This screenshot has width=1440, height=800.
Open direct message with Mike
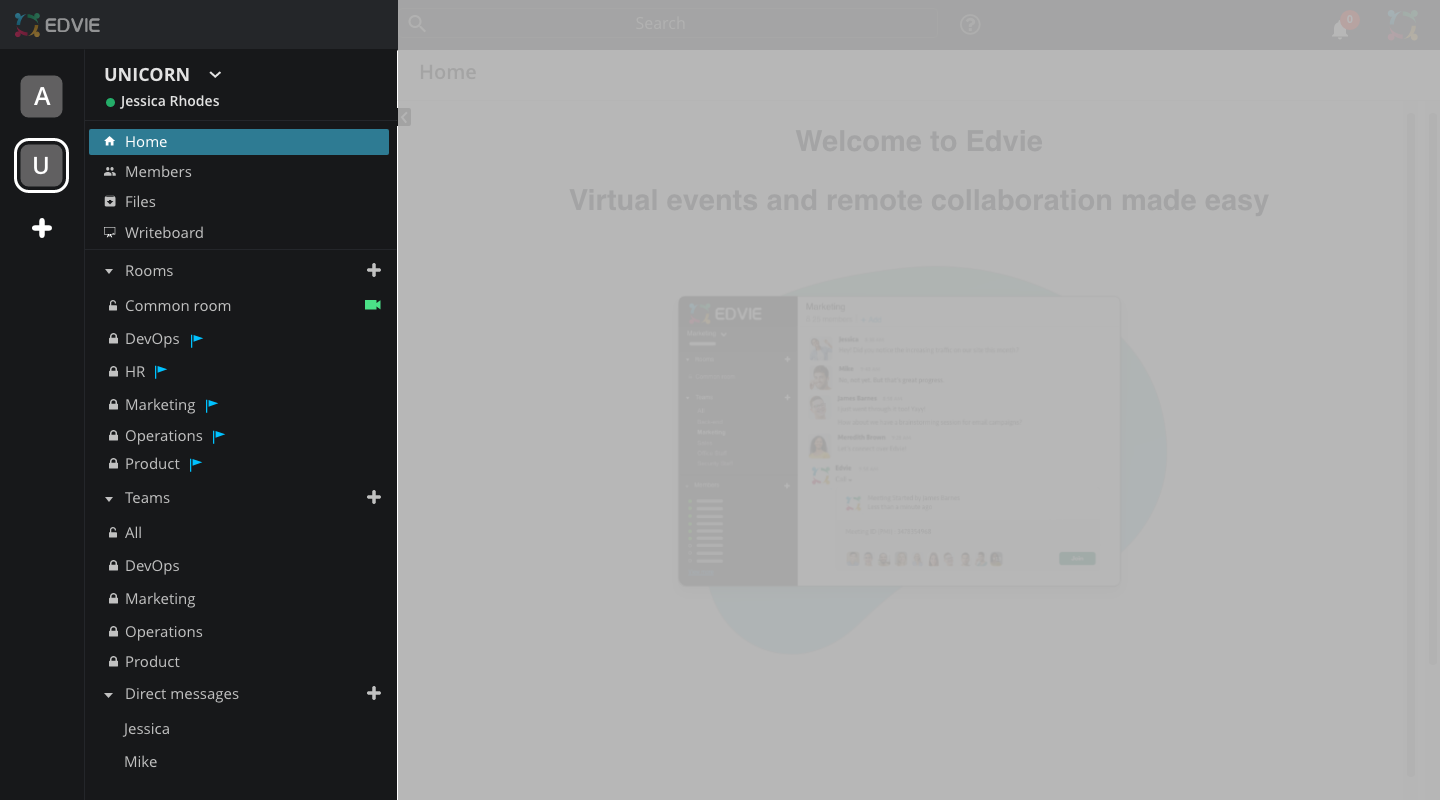point(141,762)
